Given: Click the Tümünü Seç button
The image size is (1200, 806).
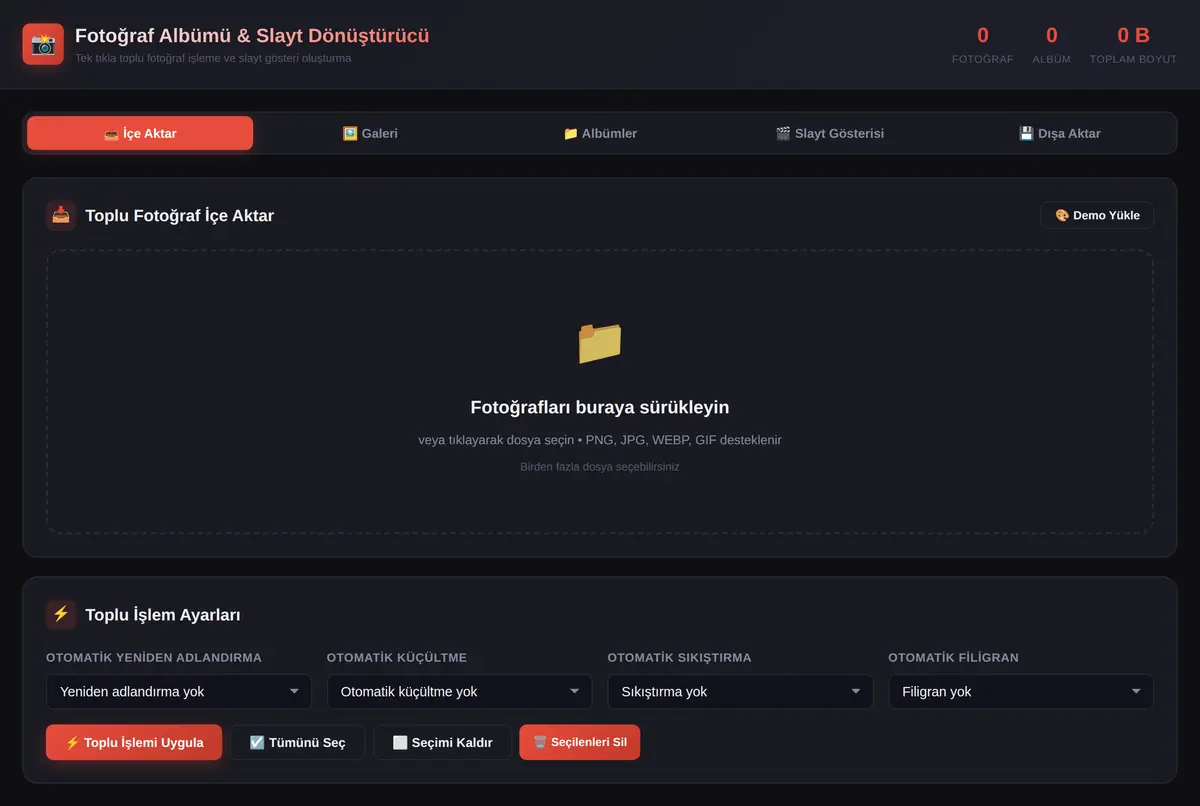Looking at the screenshot, I should coord(298,742).
